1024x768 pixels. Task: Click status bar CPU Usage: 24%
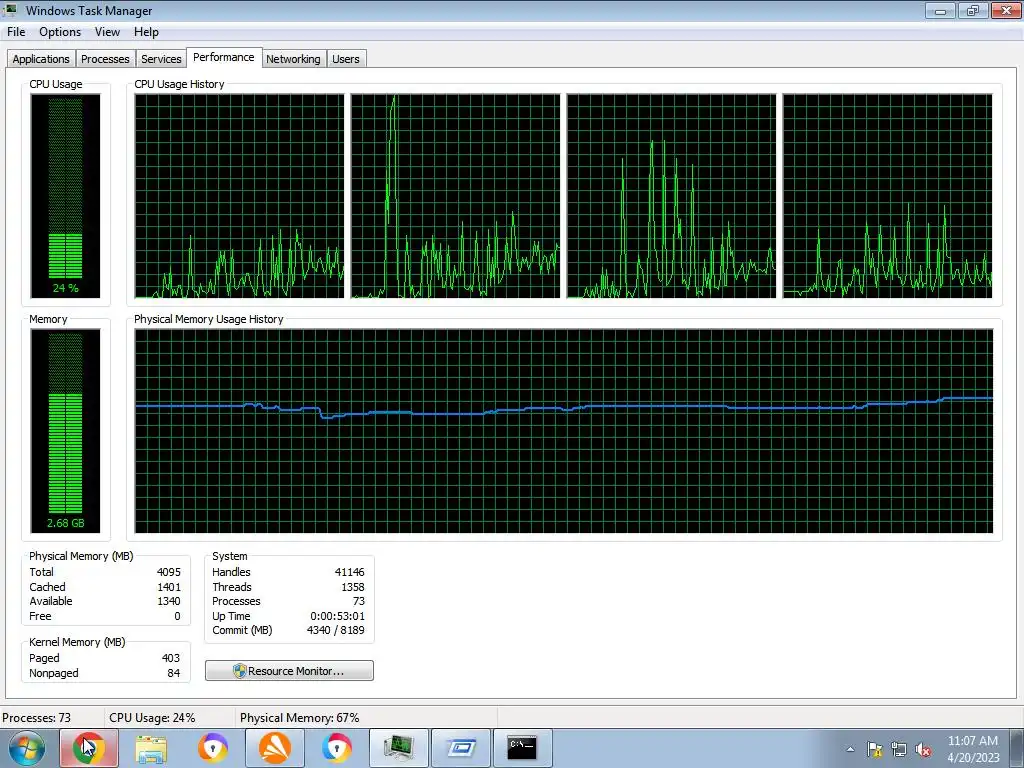[152, 718]
